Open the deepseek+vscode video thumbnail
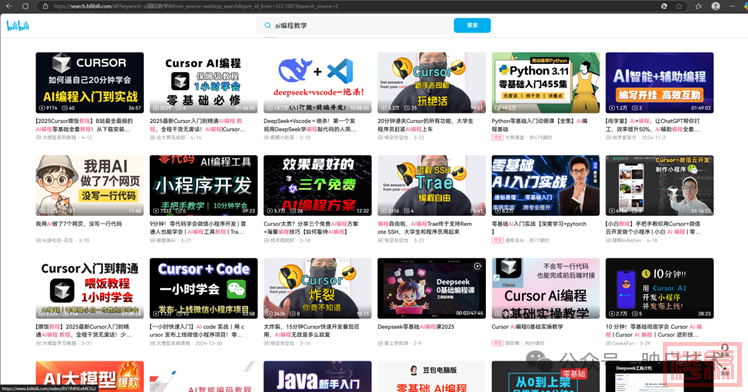The image size is (748, 392). (x=318, y=83)
